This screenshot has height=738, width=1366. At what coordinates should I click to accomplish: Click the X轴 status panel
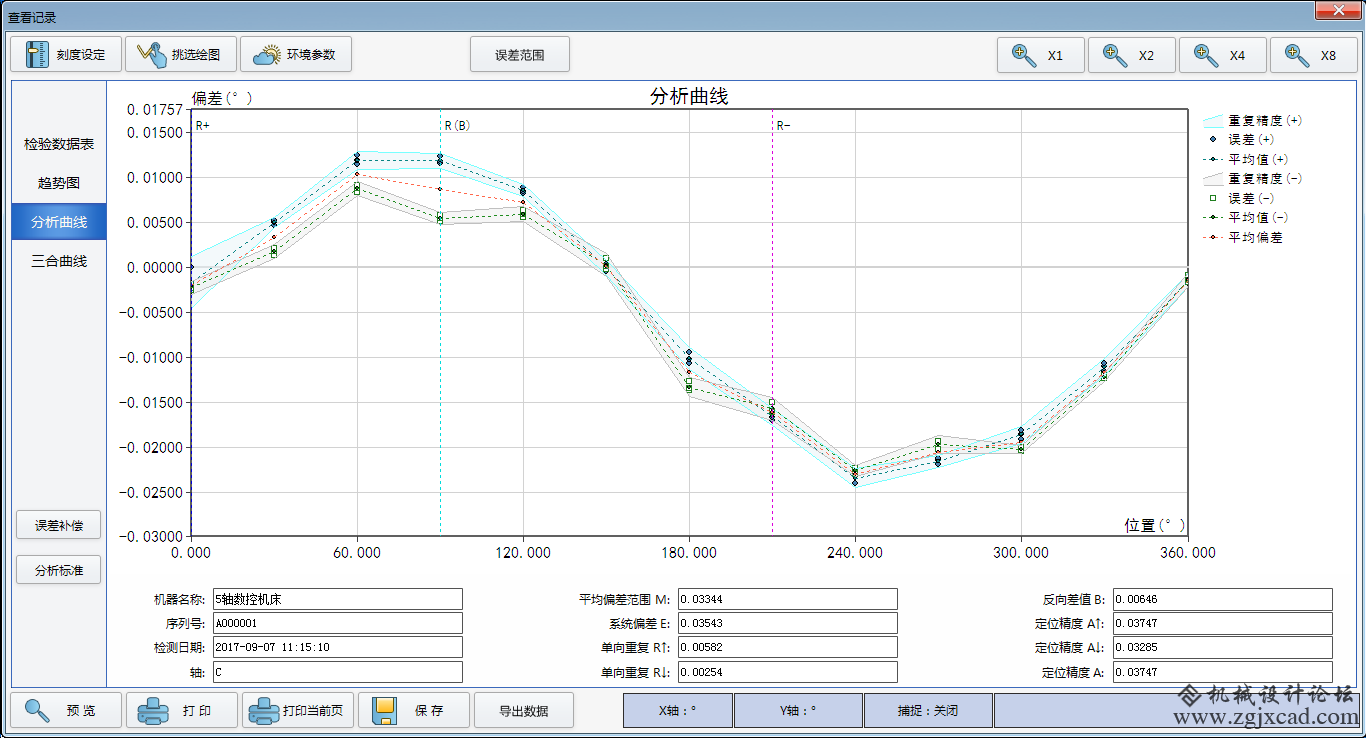point(677,710)
